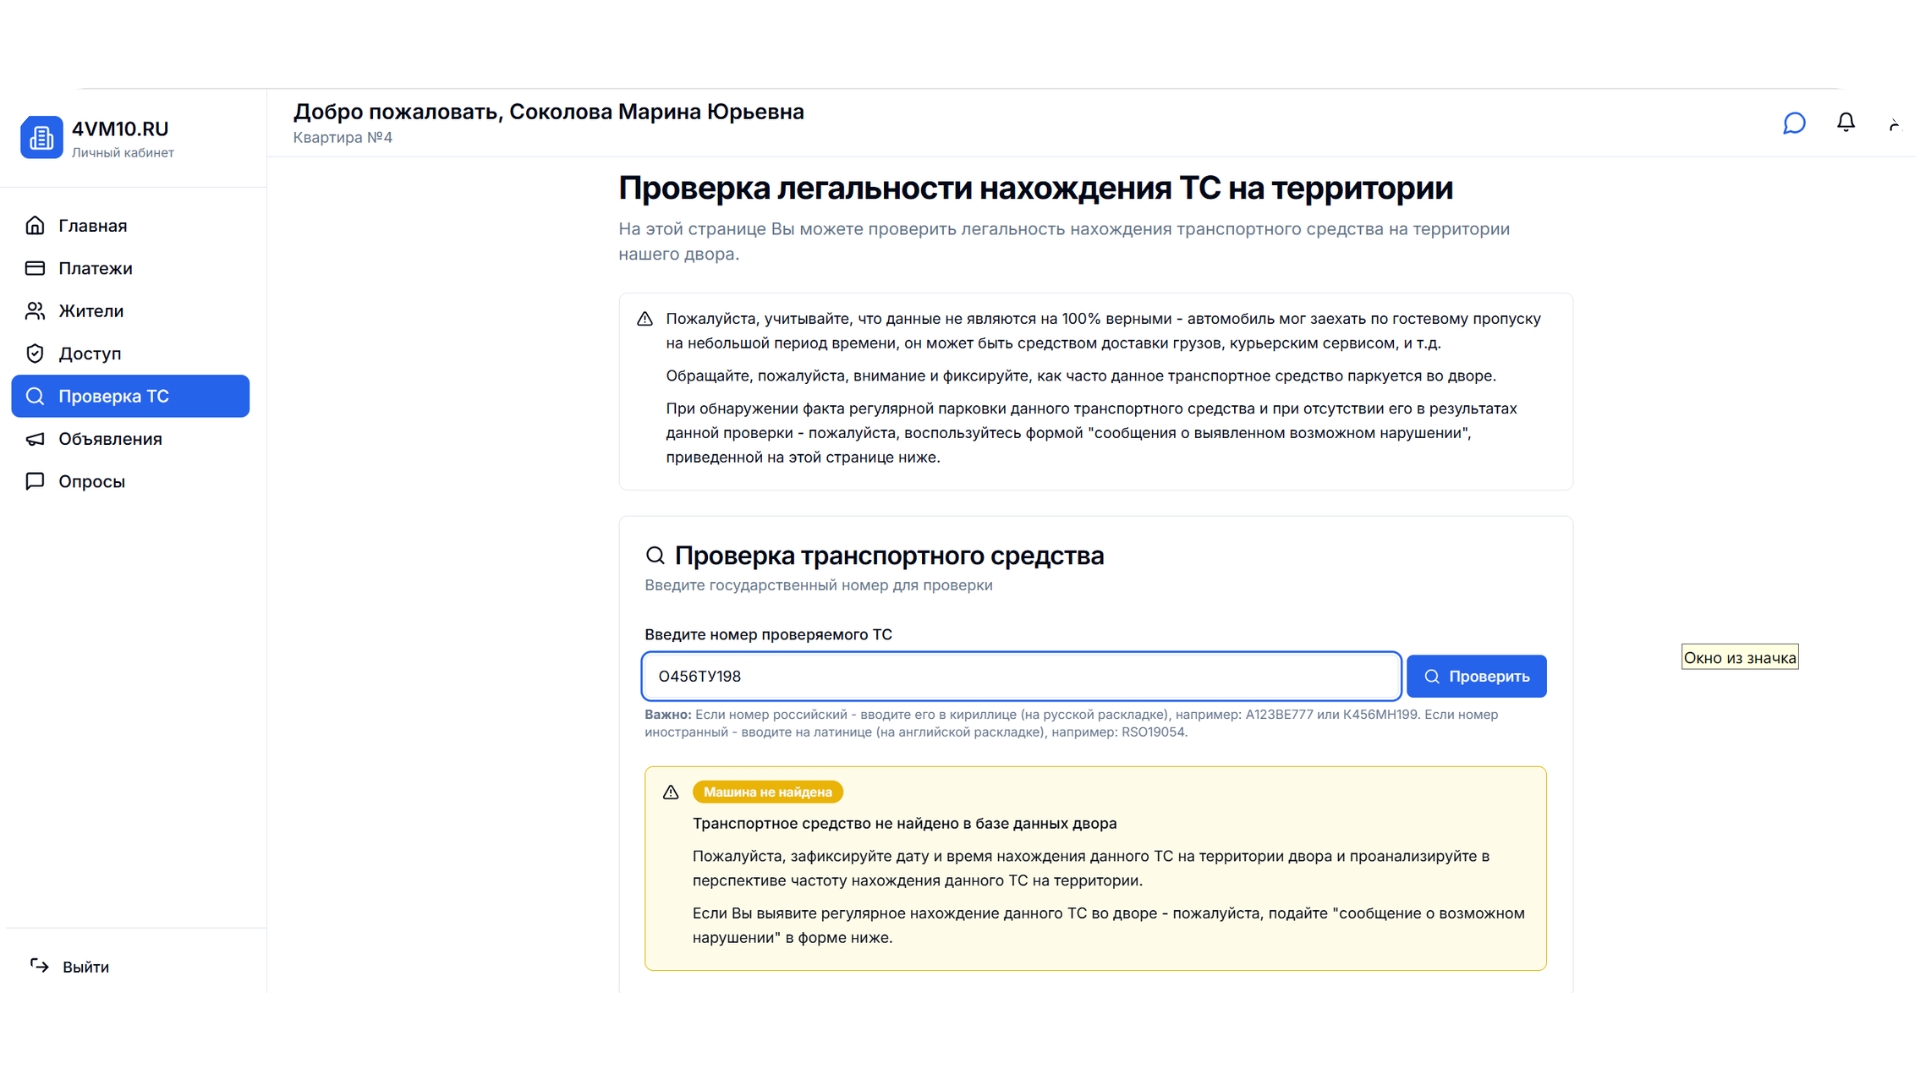1920x1080 pixels.
Task: Click the warning triangle in the yellow notice
Action: (x=670, y=792)
